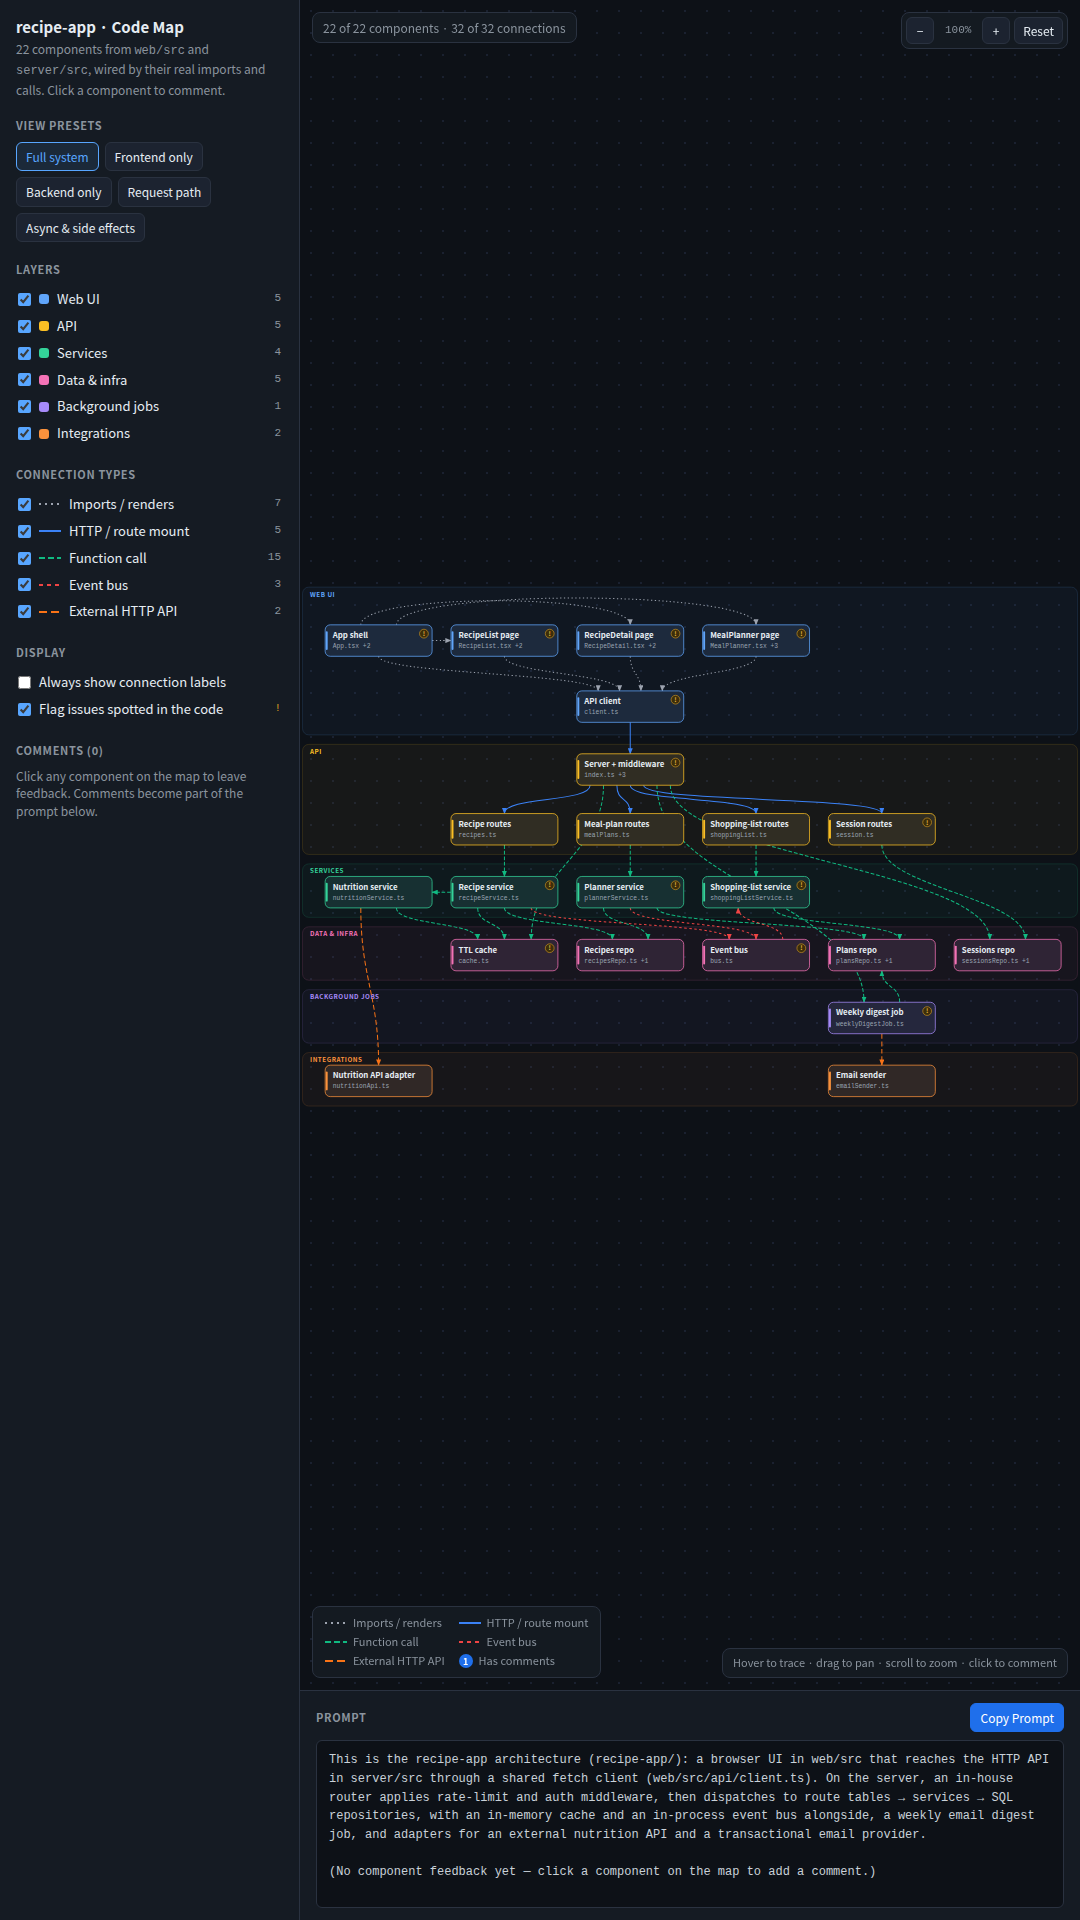Inspect the issue icon on Event bus
The width and height of the screenshot is (1080, 1920).
[801, 949]
